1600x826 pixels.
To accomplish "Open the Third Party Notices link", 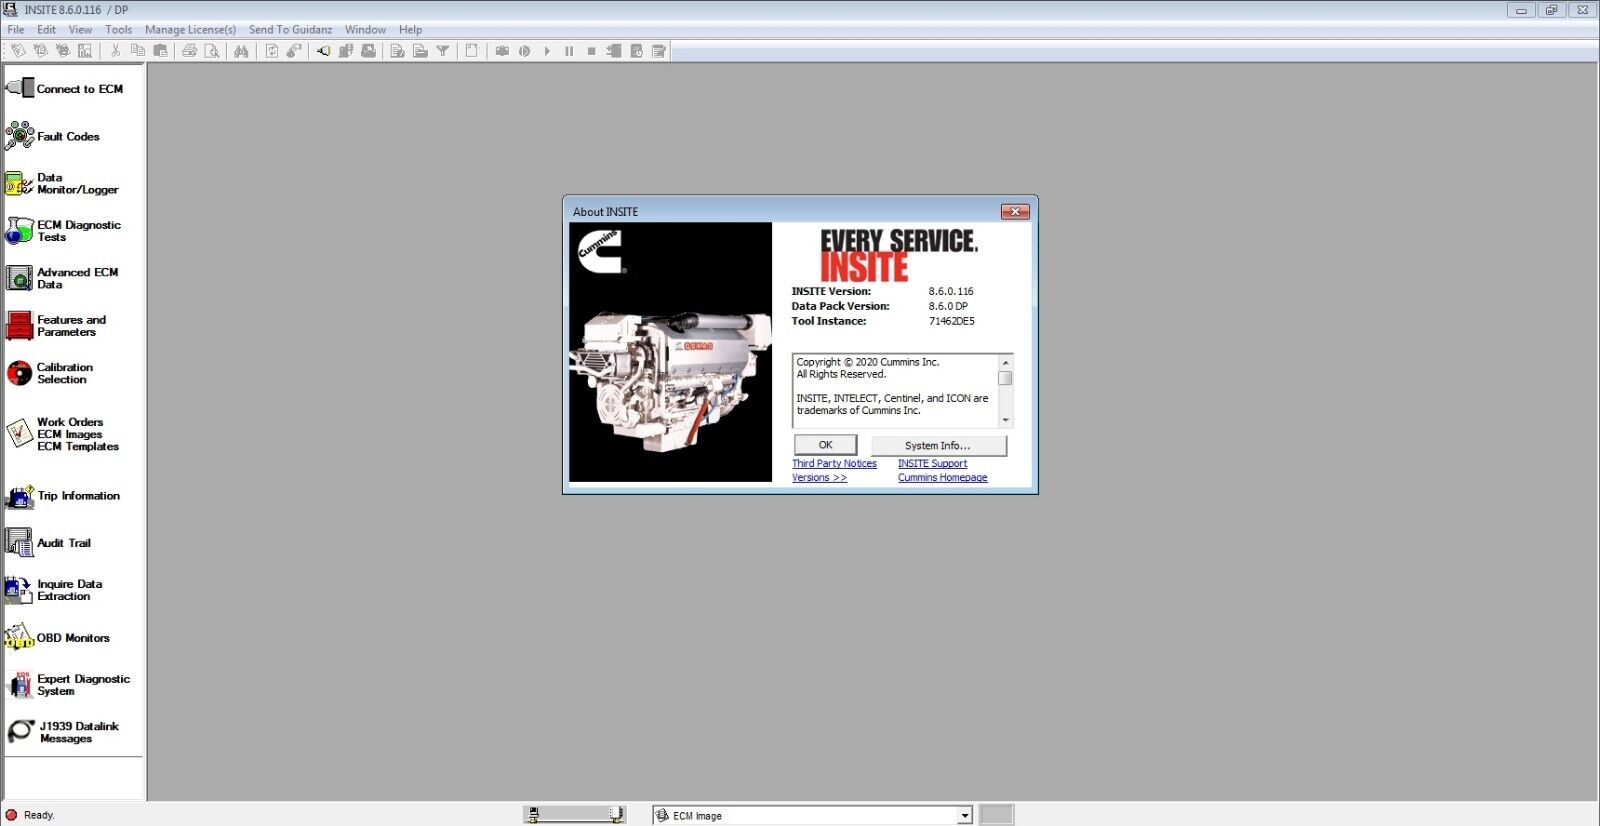I will pos(834,464).
